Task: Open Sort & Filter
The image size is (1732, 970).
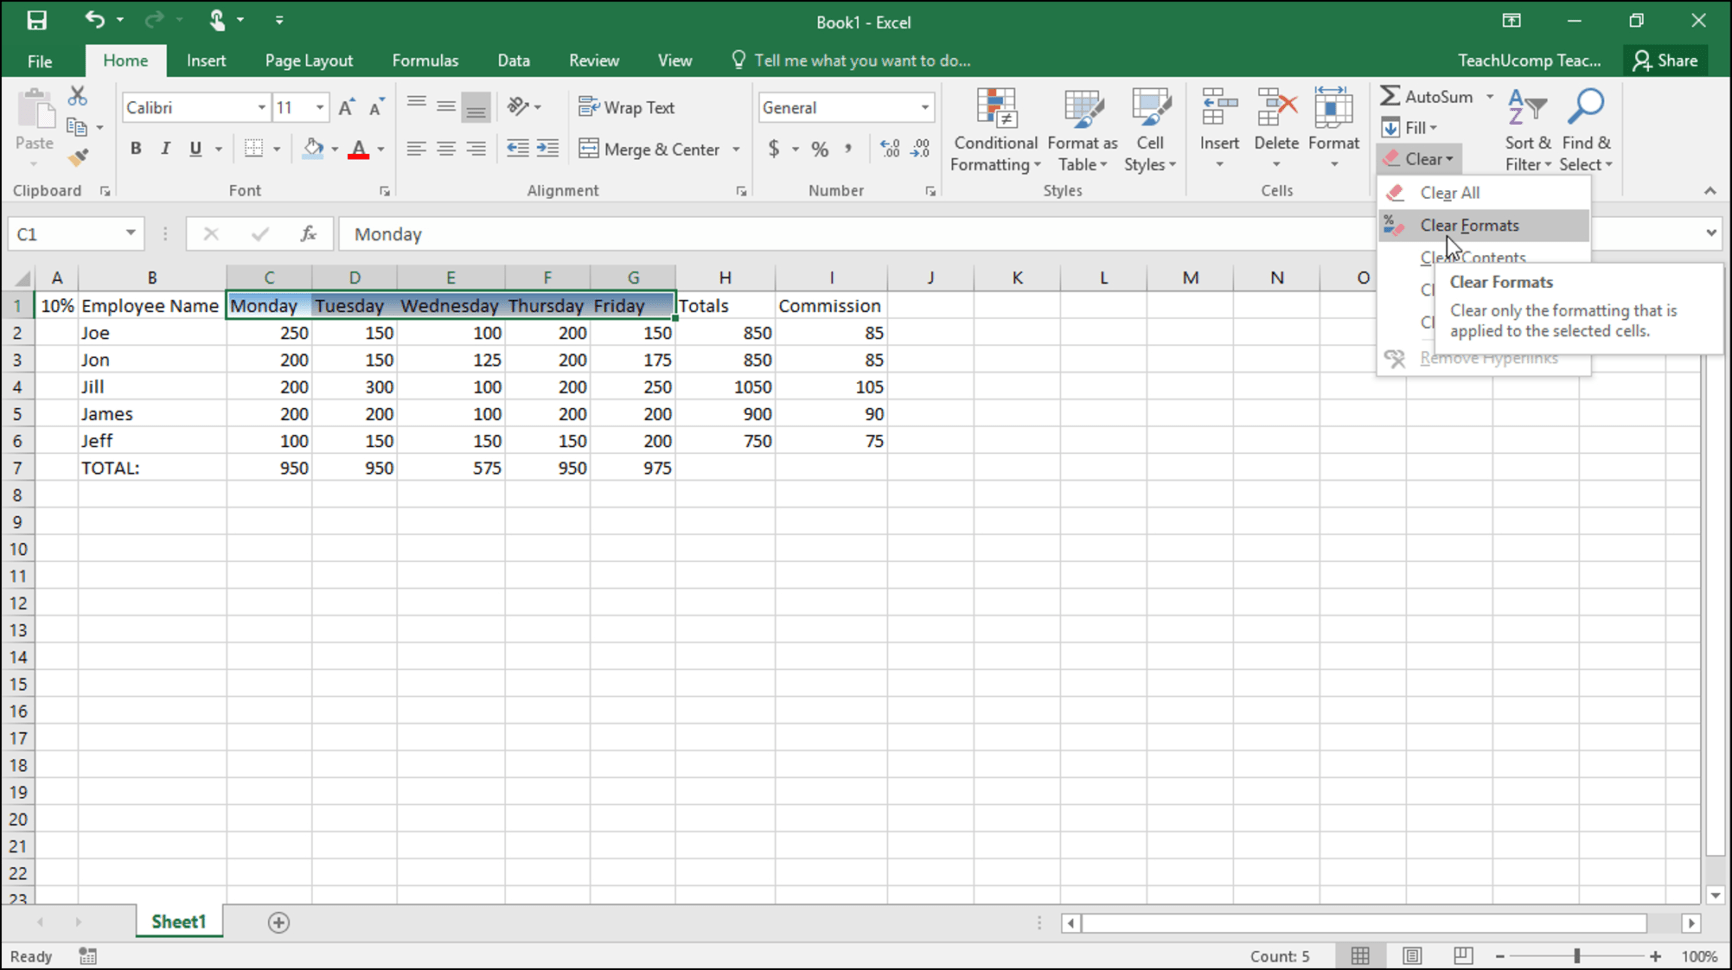Action: click(1526, 130)
